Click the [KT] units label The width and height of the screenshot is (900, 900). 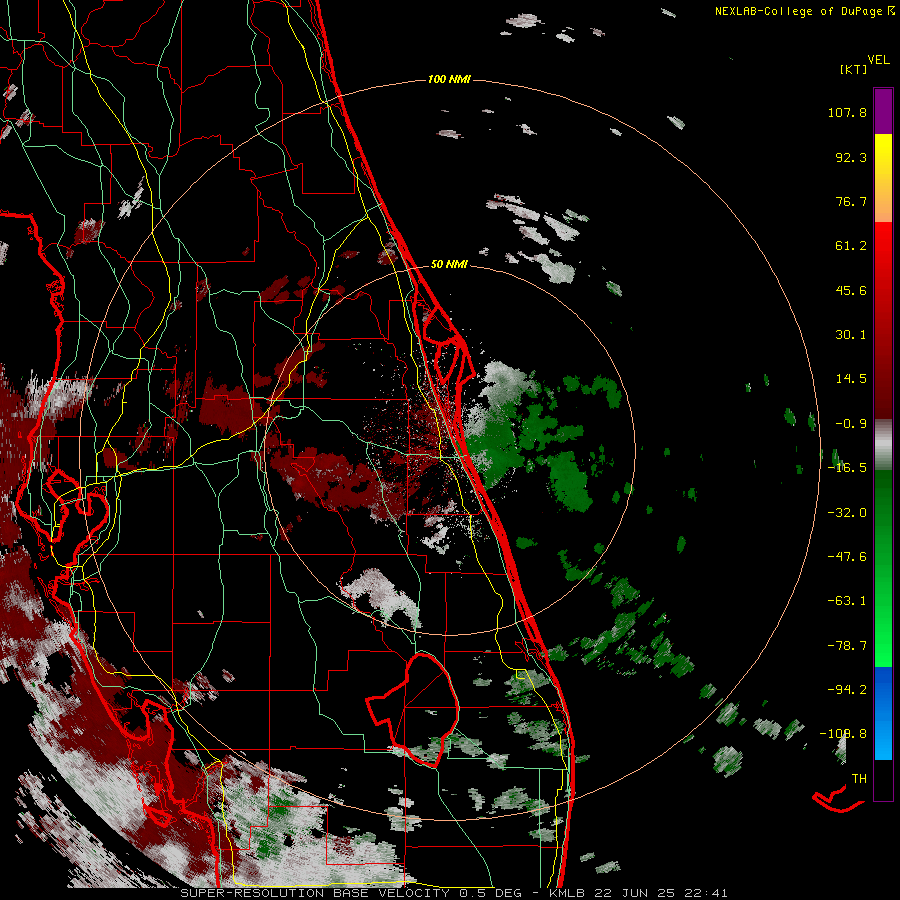click(x=853, y=69)
